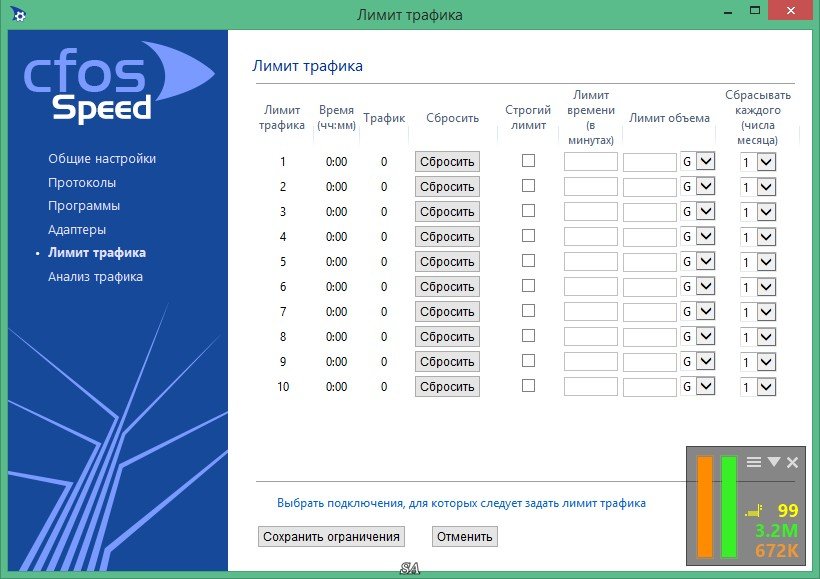
Task: Open the status widget hamburger menu
Action: point(754,462)
